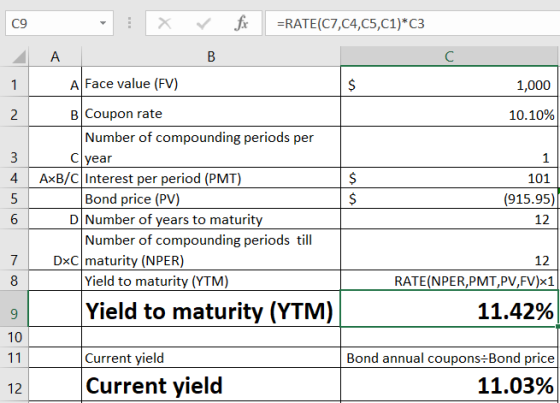Click cell A6 containing letter D
The height and width of the screenshot is (403, 560).
[55, 219]
